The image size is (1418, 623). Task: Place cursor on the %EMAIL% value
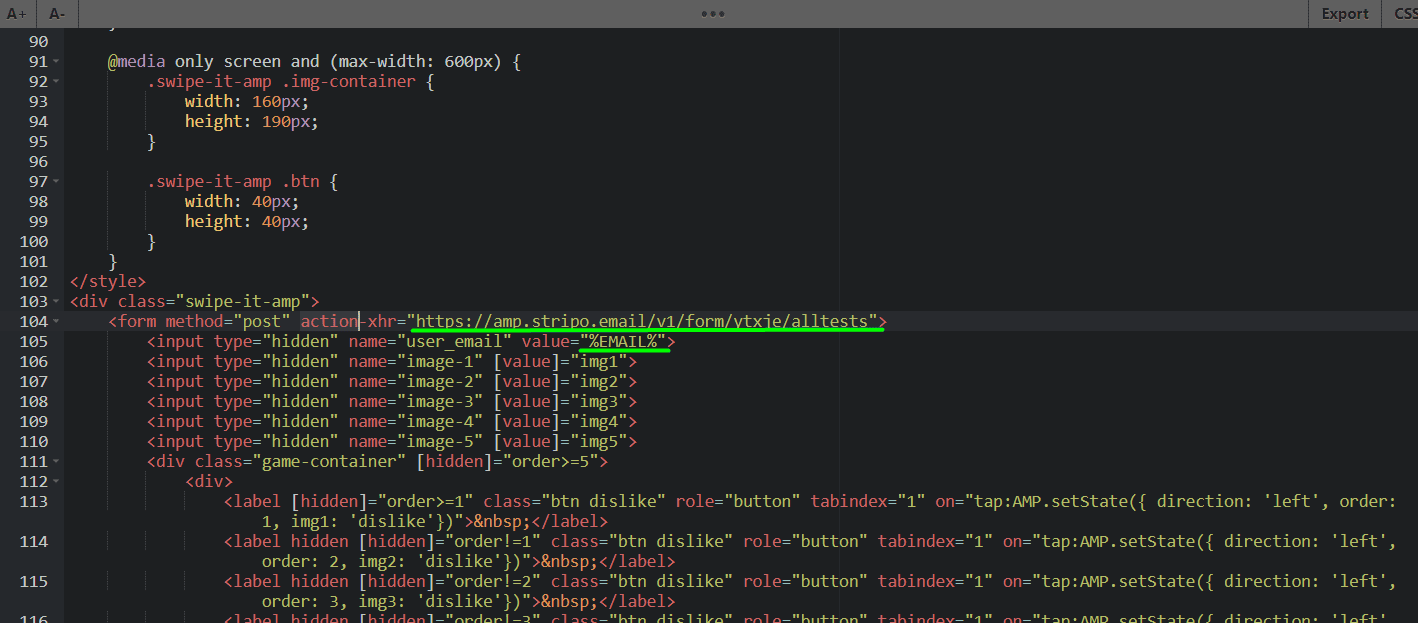click(x=627, y=341)
